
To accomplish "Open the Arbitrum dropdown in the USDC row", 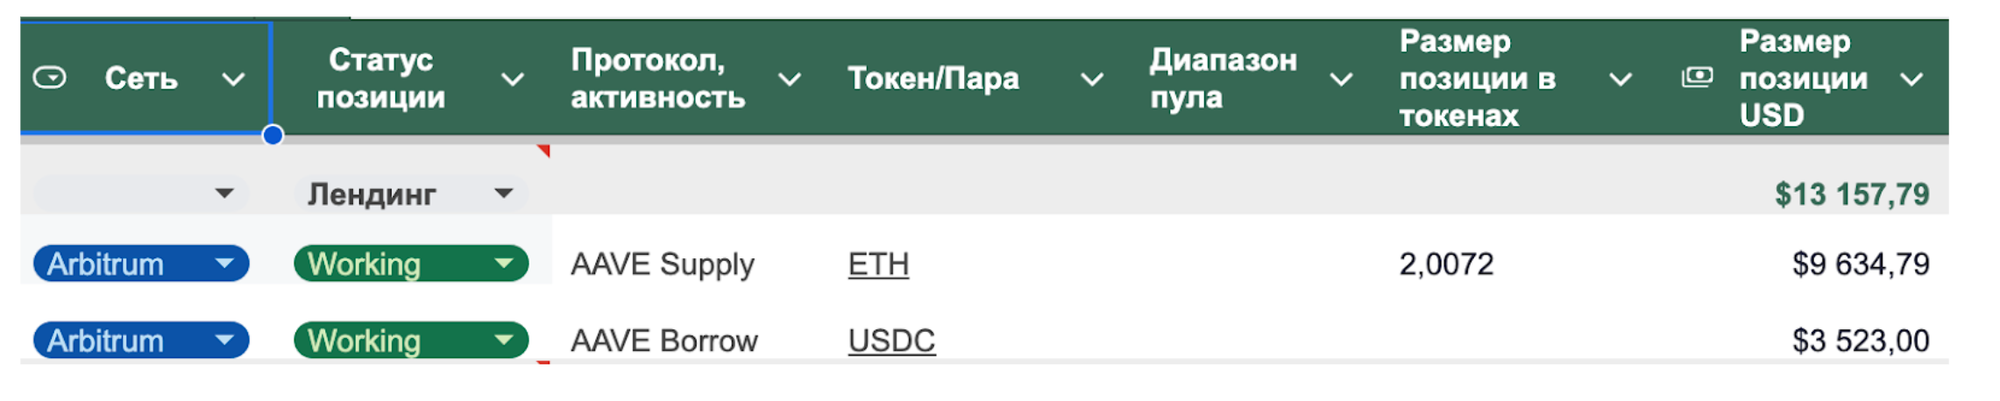I will 224,341.
